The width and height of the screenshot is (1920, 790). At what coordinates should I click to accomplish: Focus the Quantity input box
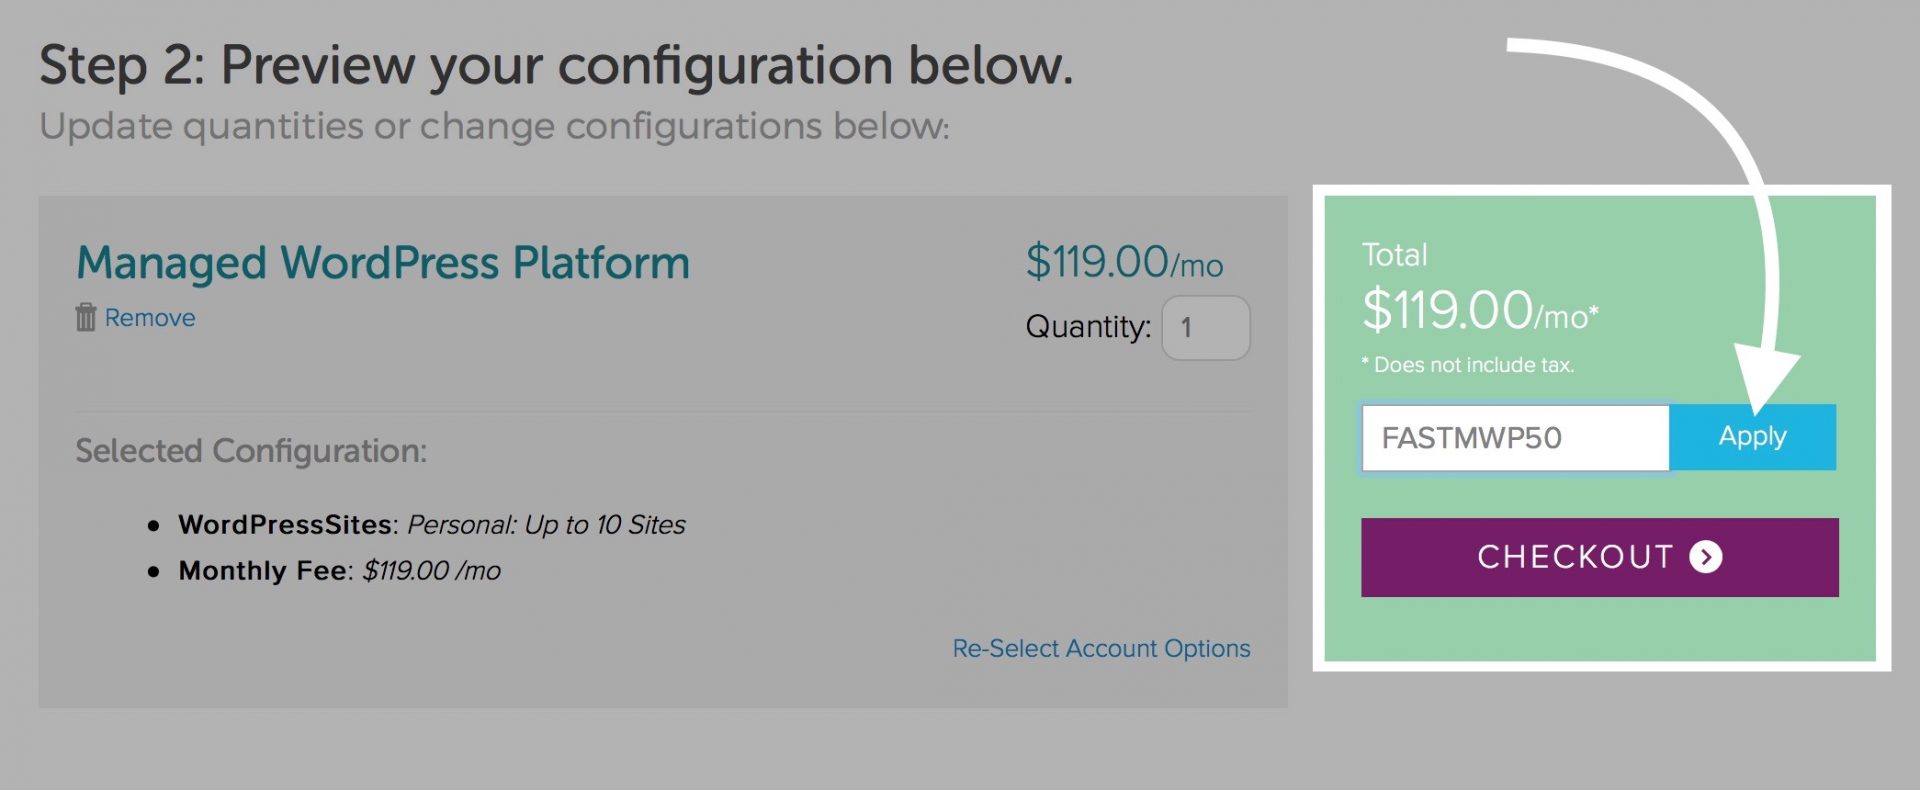pos(1205,328)
